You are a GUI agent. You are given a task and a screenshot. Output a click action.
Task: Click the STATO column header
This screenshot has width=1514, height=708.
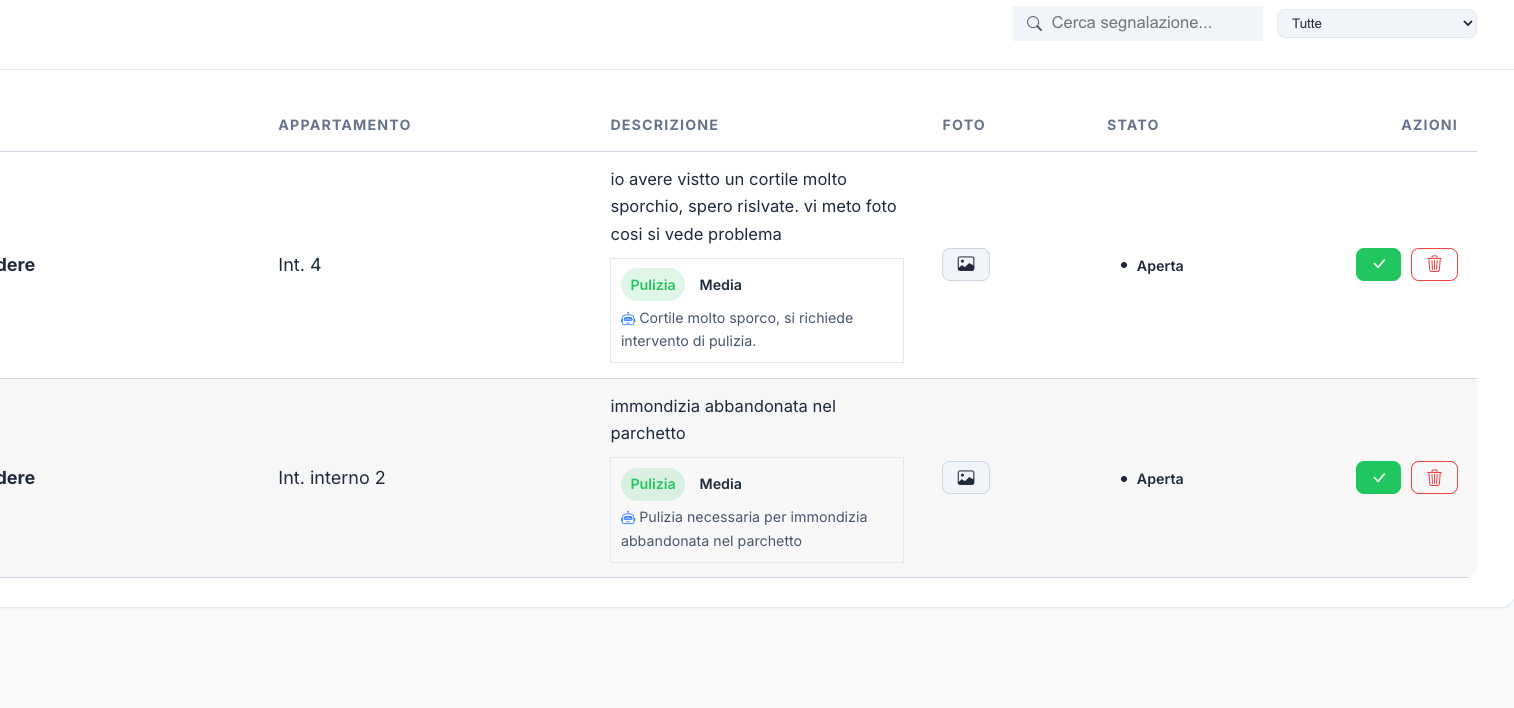tap(1133, 125)
